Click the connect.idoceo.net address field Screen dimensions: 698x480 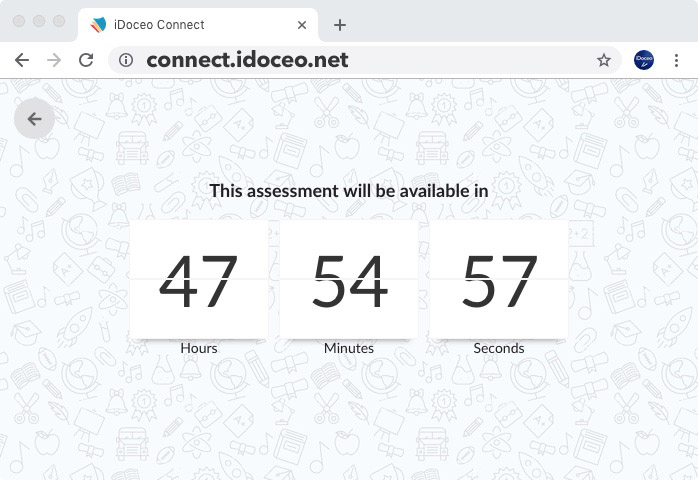coord(350,60)
